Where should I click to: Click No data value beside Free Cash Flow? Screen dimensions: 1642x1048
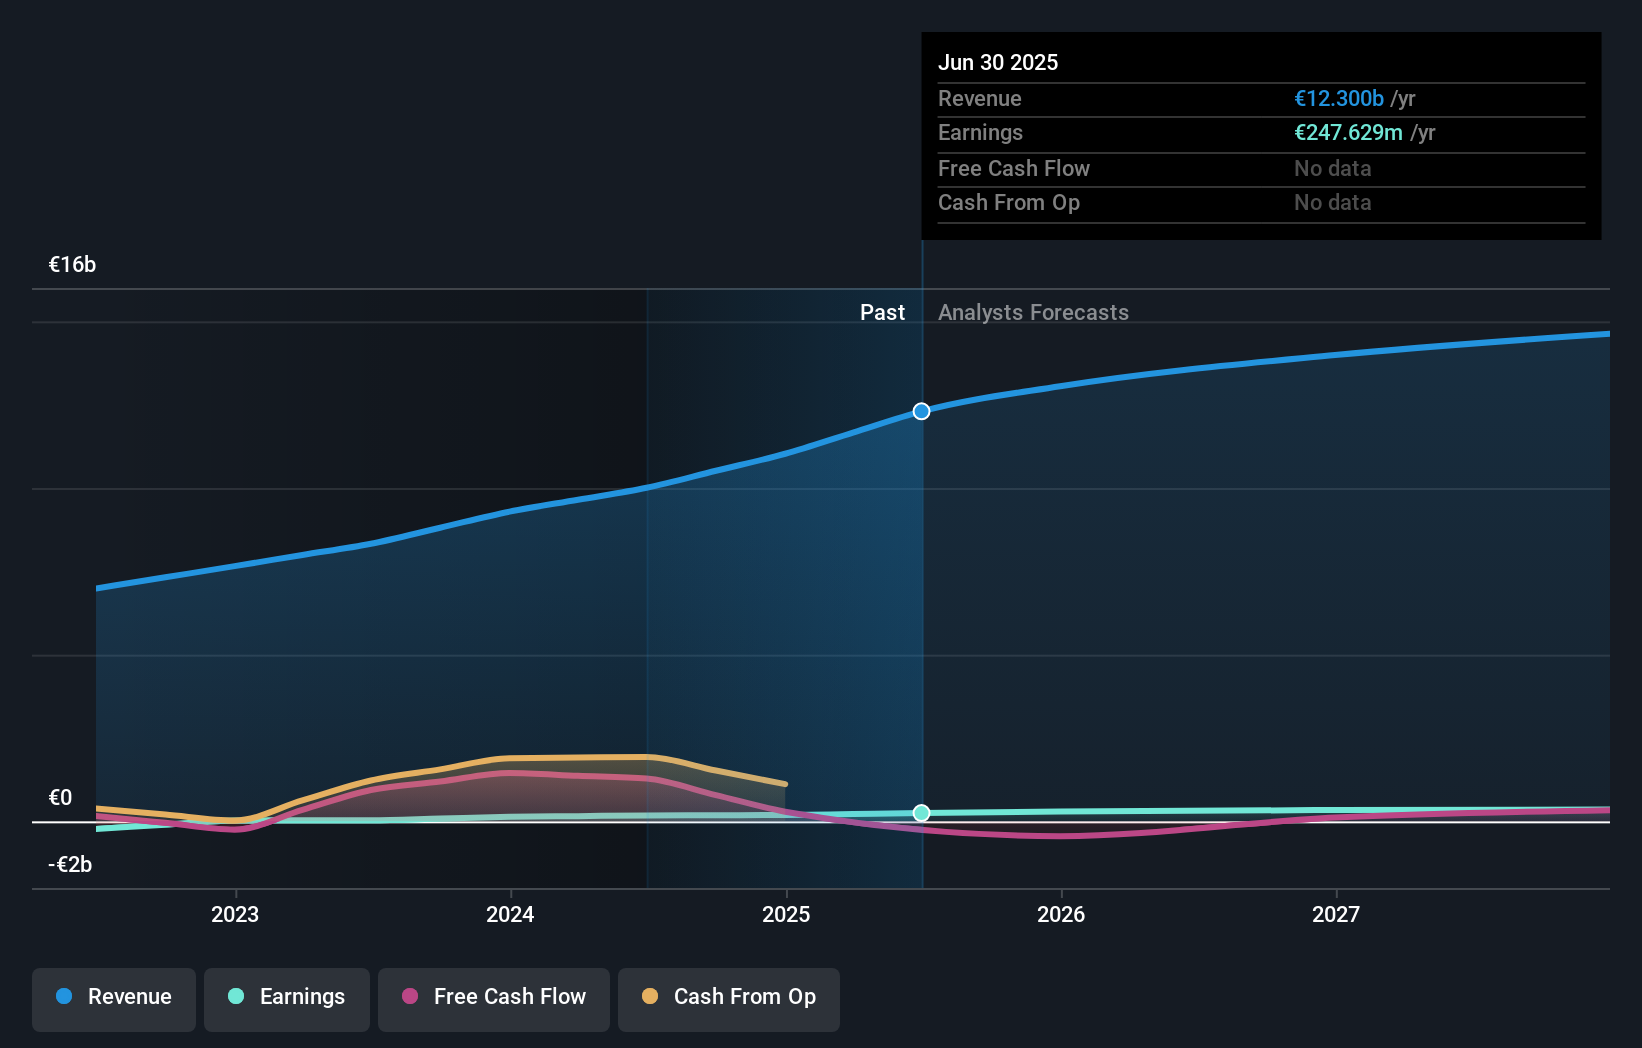[x=1333, y=168]
